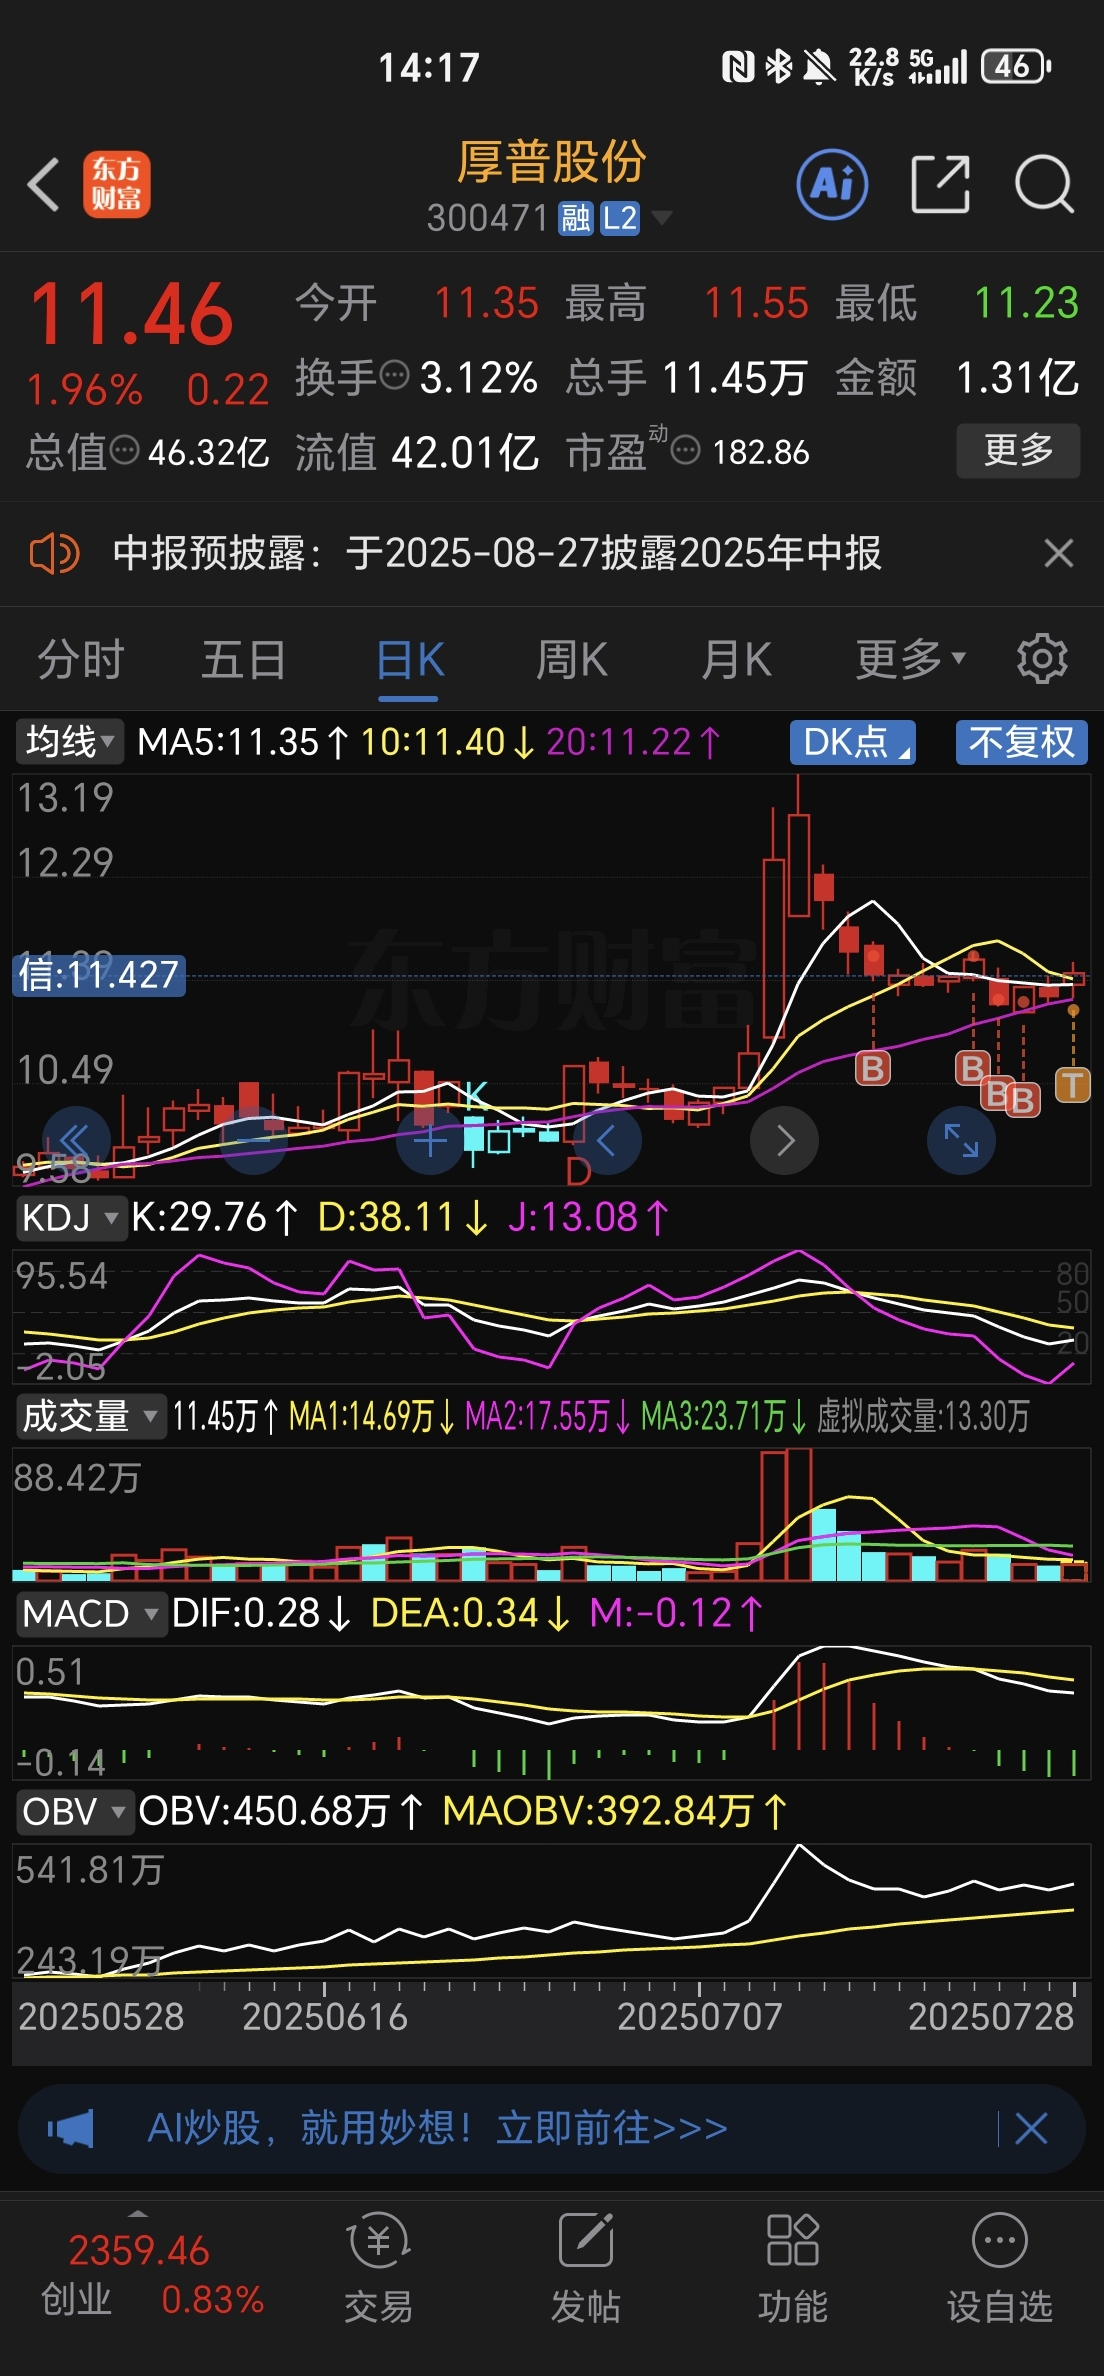Move chart cursor right one candle
The image size is (1104, 2376).
click(x=785, y=1141)
